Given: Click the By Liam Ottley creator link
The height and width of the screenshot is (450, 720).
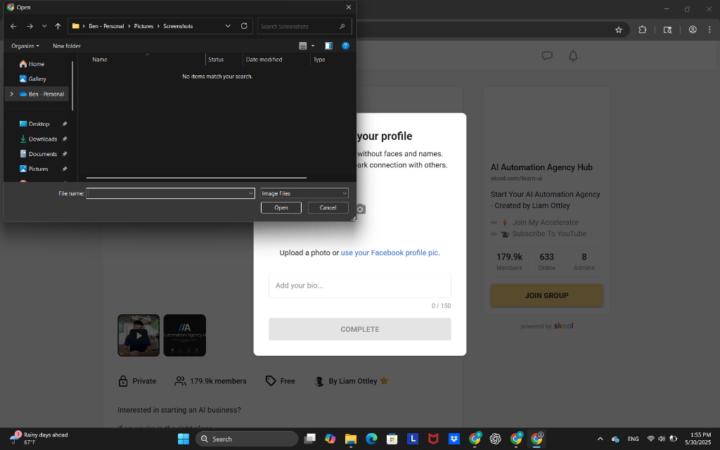Looking at the screenshot, I should click(352, 381).
